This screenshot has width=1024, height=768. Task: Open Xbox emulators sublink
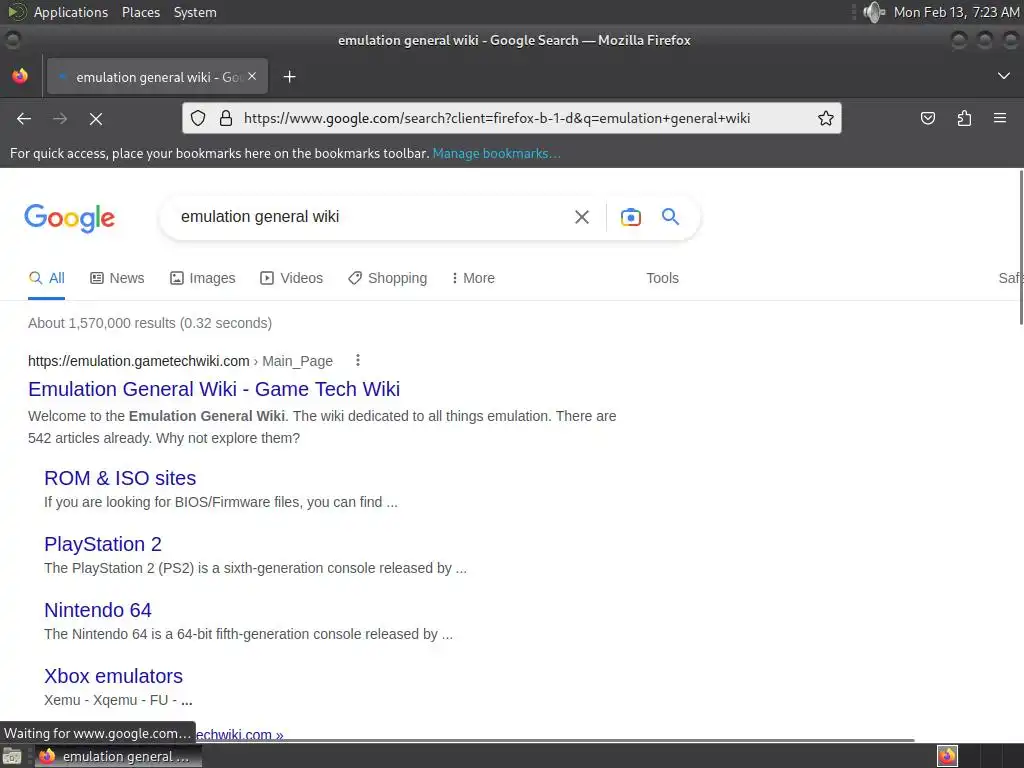tap(114, 676)
